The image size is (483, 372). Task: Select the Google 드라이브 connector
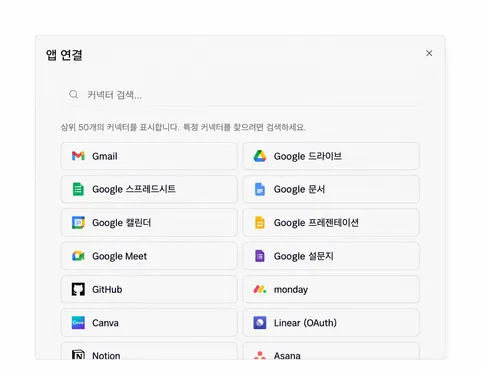tap(331, 156)
